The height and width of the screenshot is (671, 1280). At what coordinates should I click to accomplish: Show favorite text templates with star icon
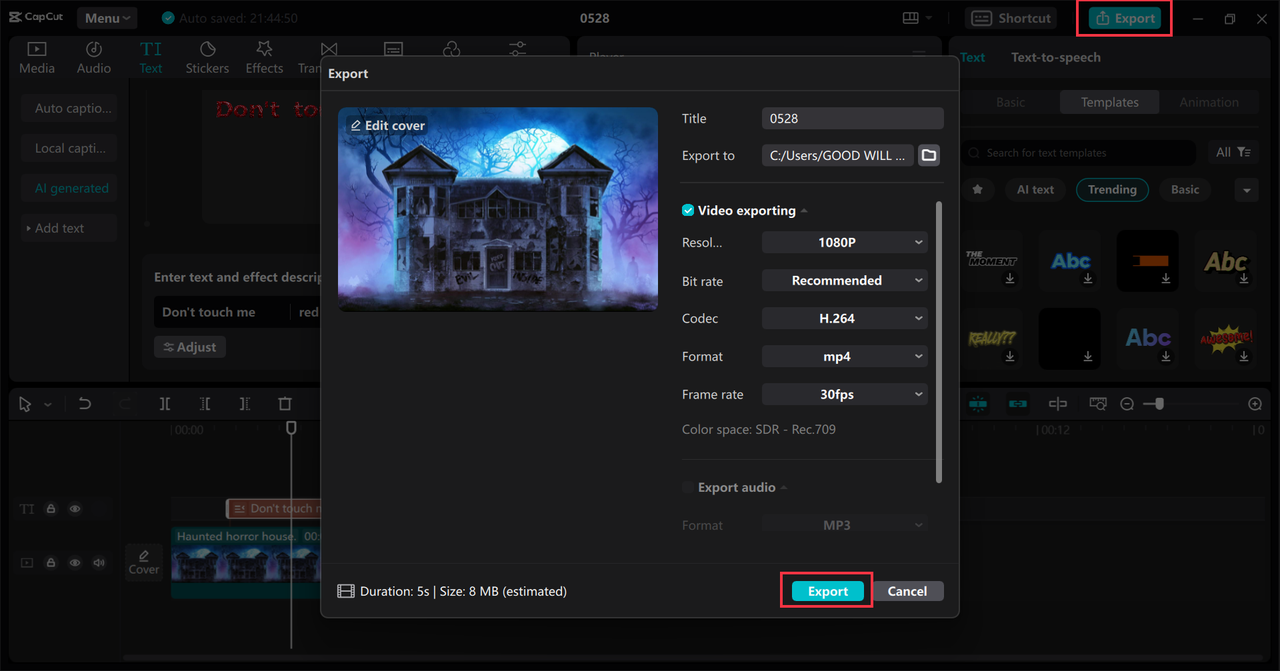click(978, 189)
